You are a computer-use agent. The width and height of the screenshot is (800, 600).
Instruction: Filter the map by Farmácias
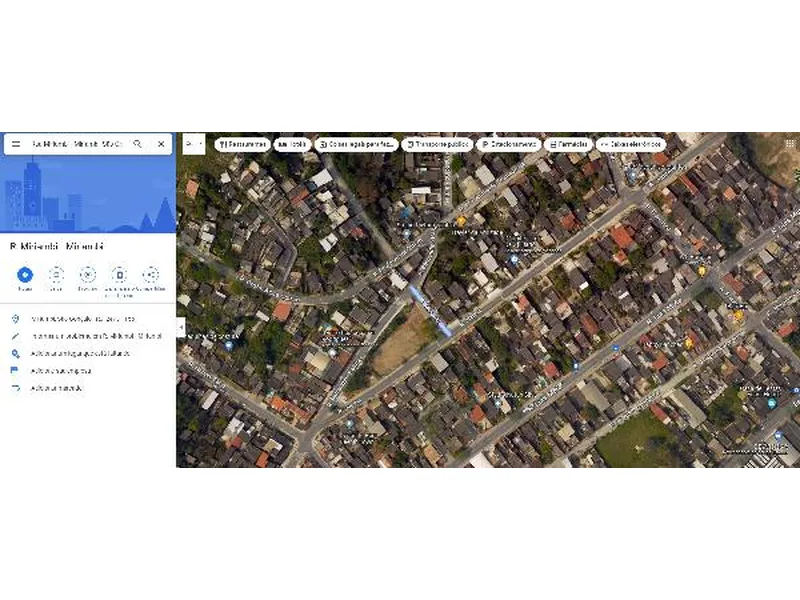coord(568,145)
